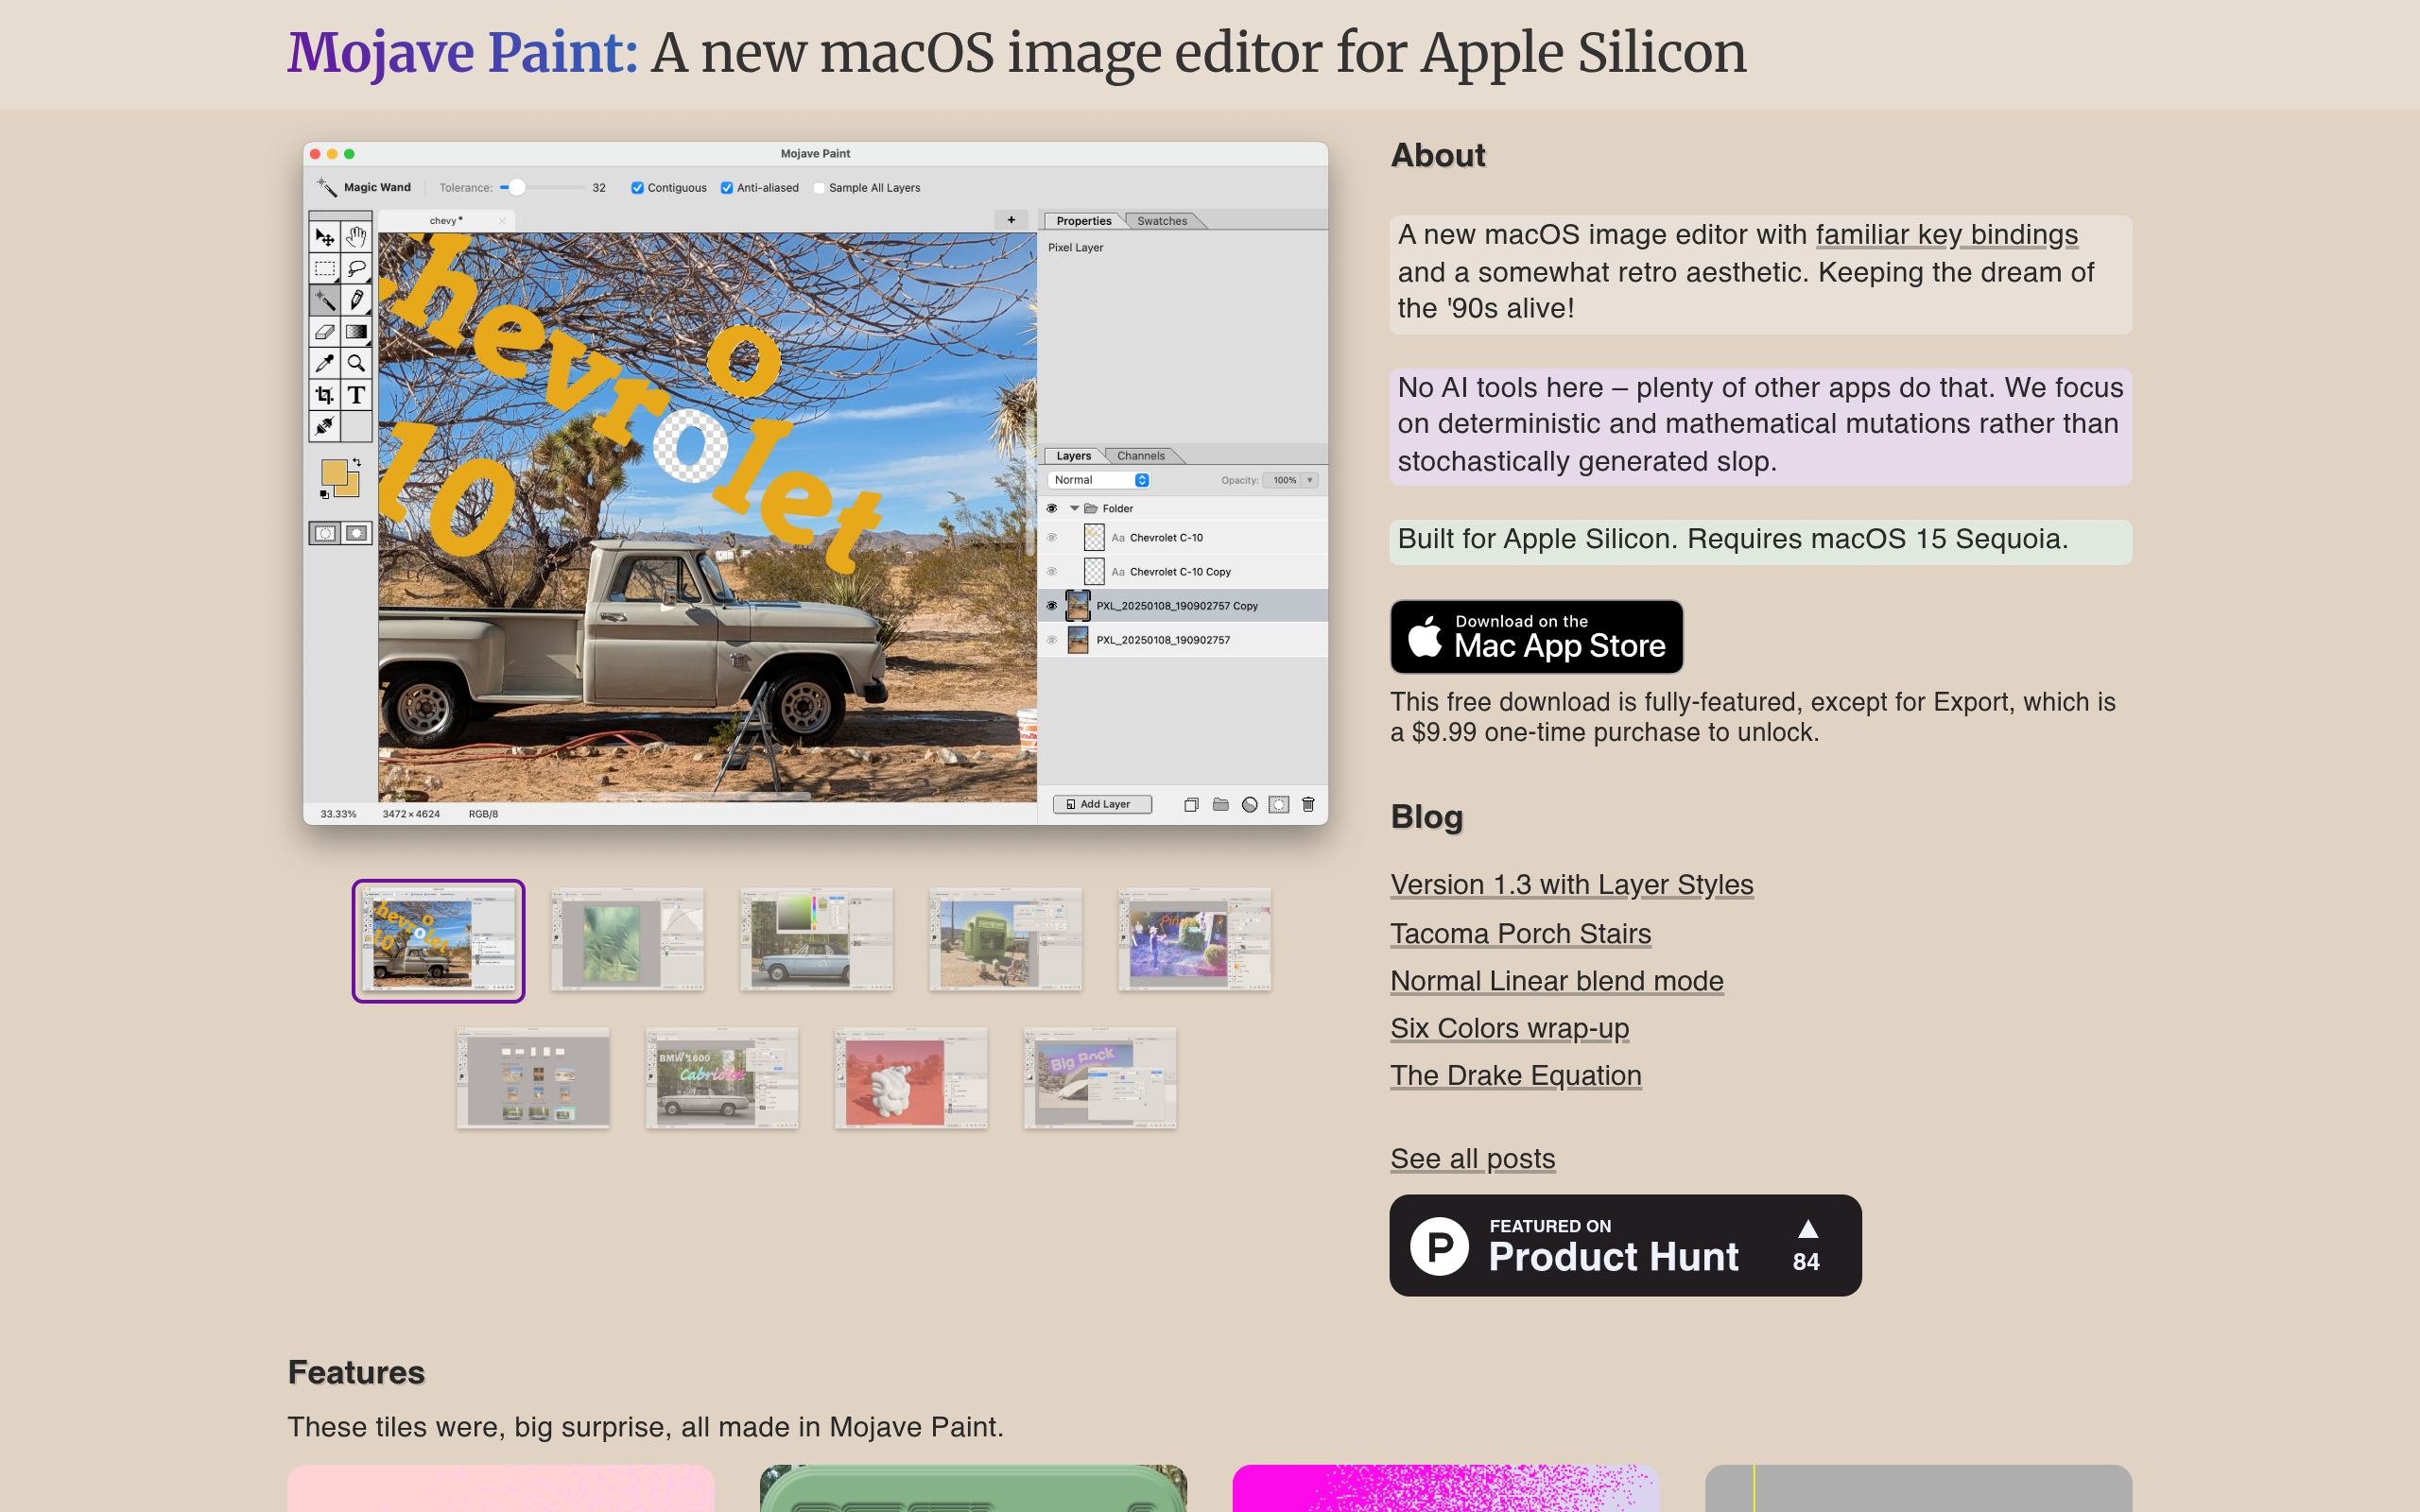Select the Gradient tool
2420x1512 pixels.
pyautogui.click(x=356, y=331)
